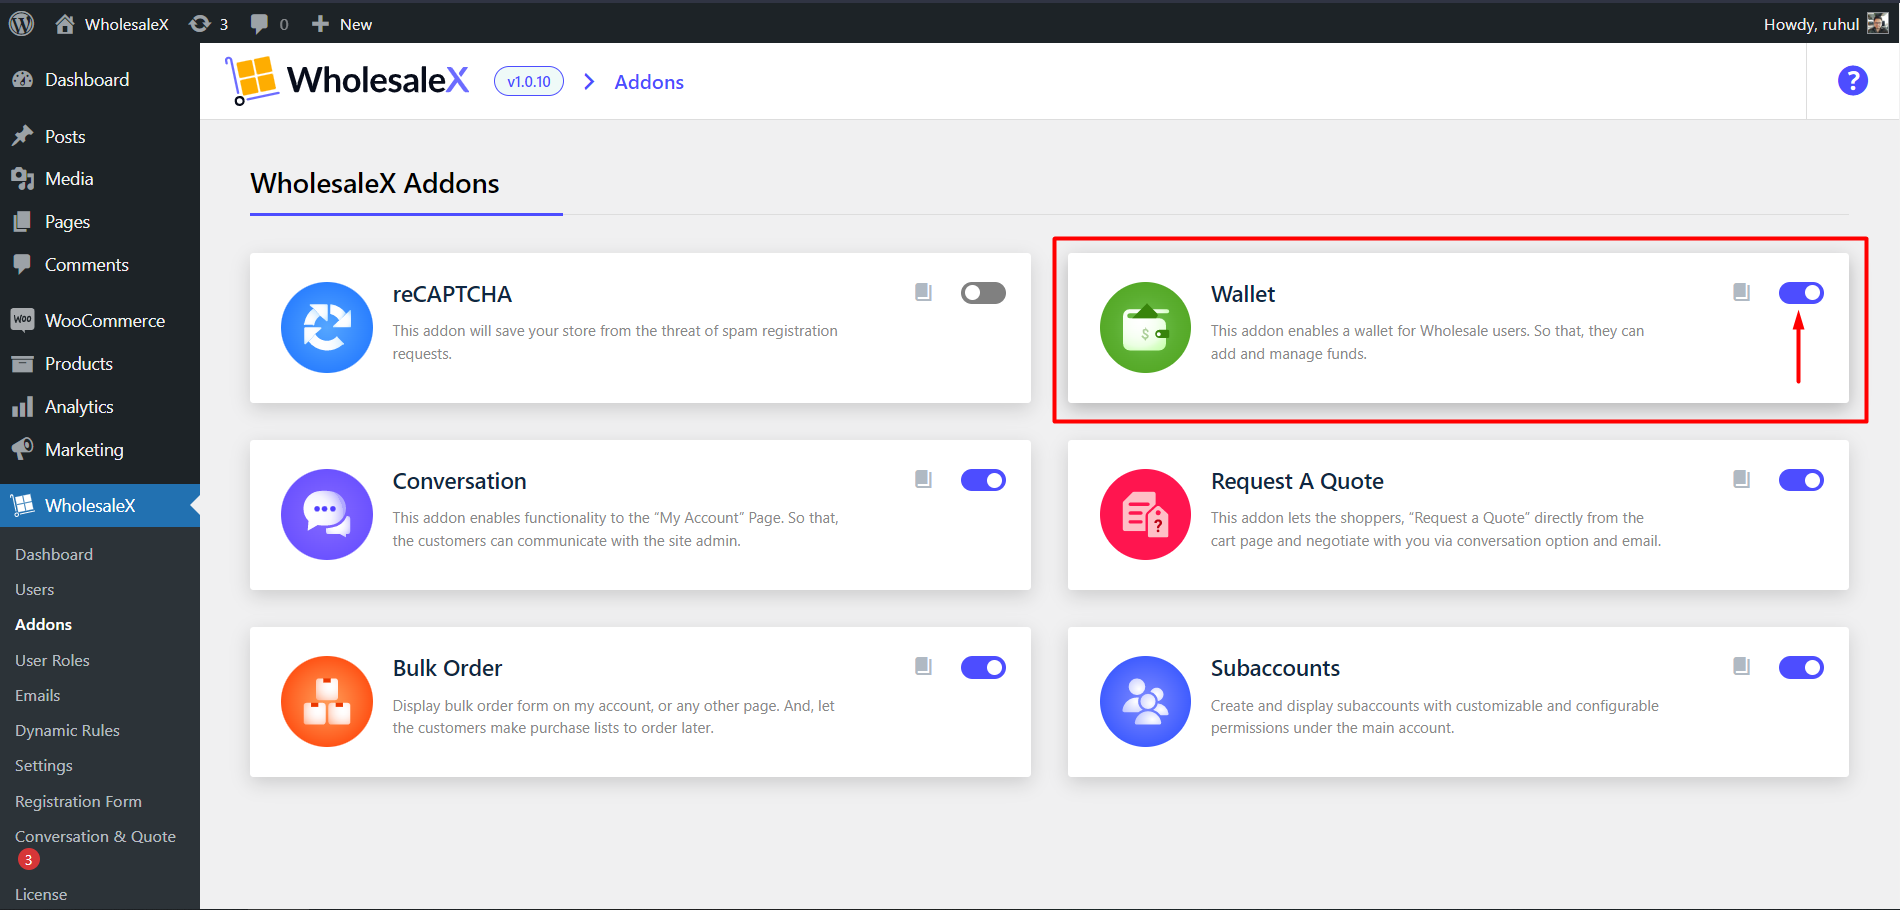Open the Registration Form submenu
Viewport: 1900px width, 910px height.
78,802
